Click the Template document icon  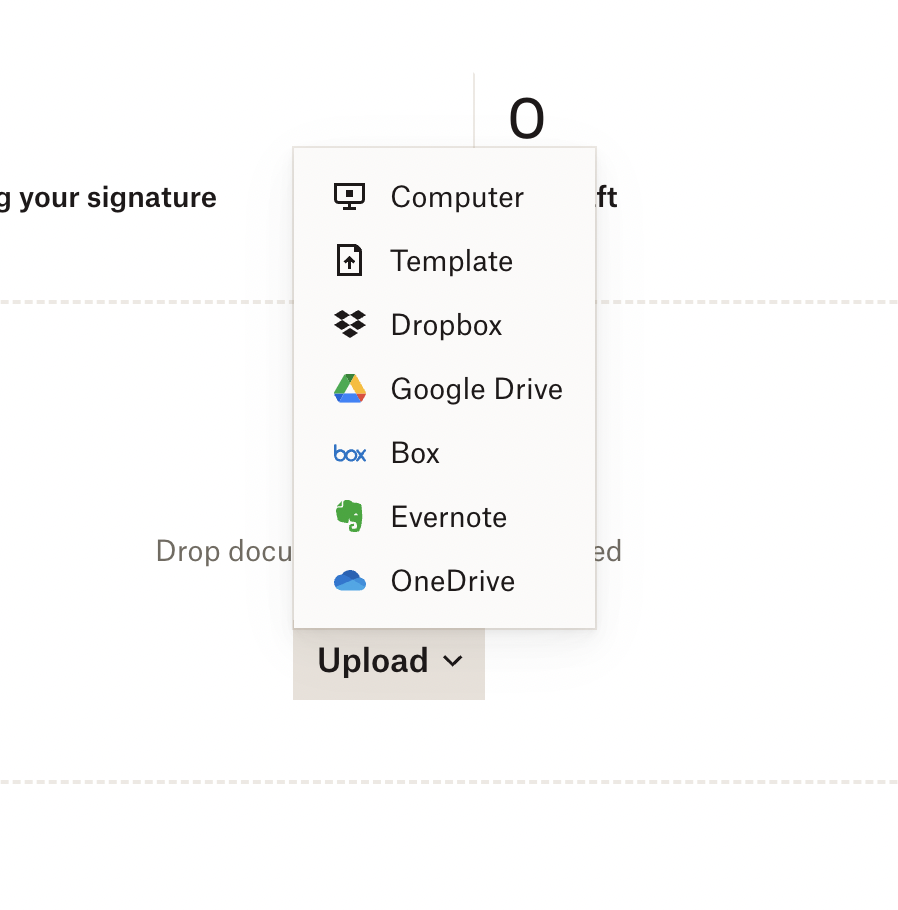click(349, 261)
